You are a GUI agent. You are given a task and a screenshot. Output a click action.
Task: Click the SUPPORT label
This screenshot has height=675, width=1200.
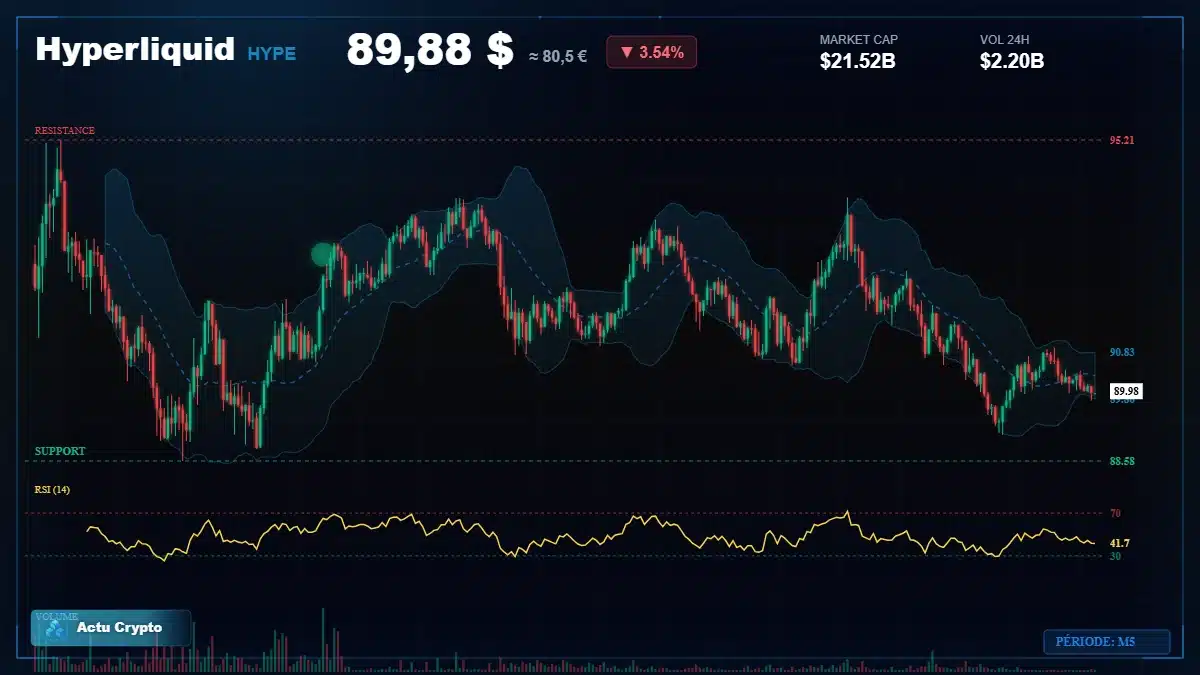[60, 452]
